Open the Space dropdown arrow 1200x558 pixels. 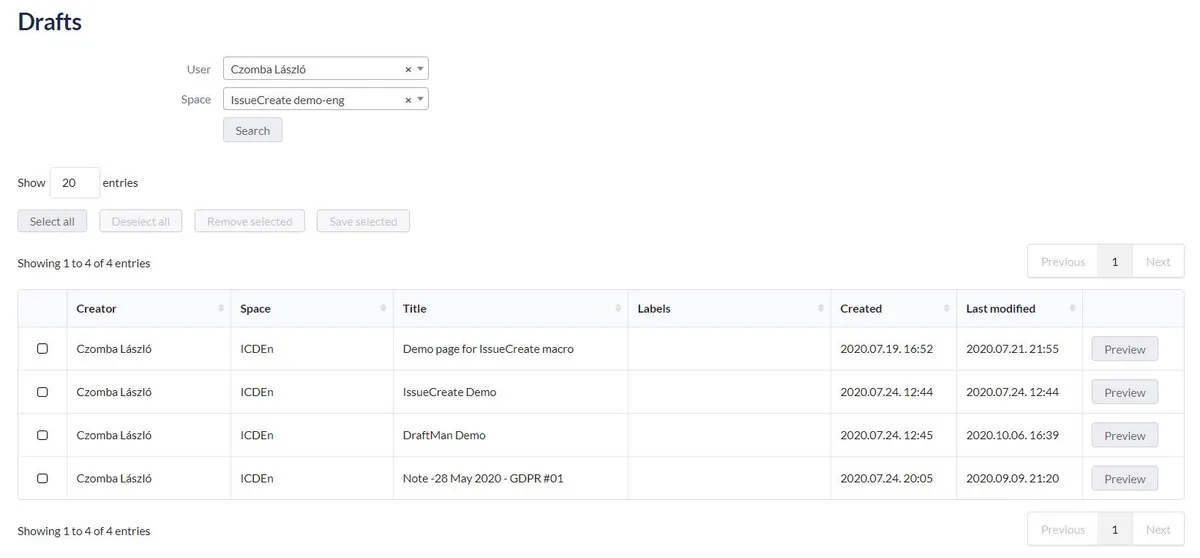pos(420,100)
